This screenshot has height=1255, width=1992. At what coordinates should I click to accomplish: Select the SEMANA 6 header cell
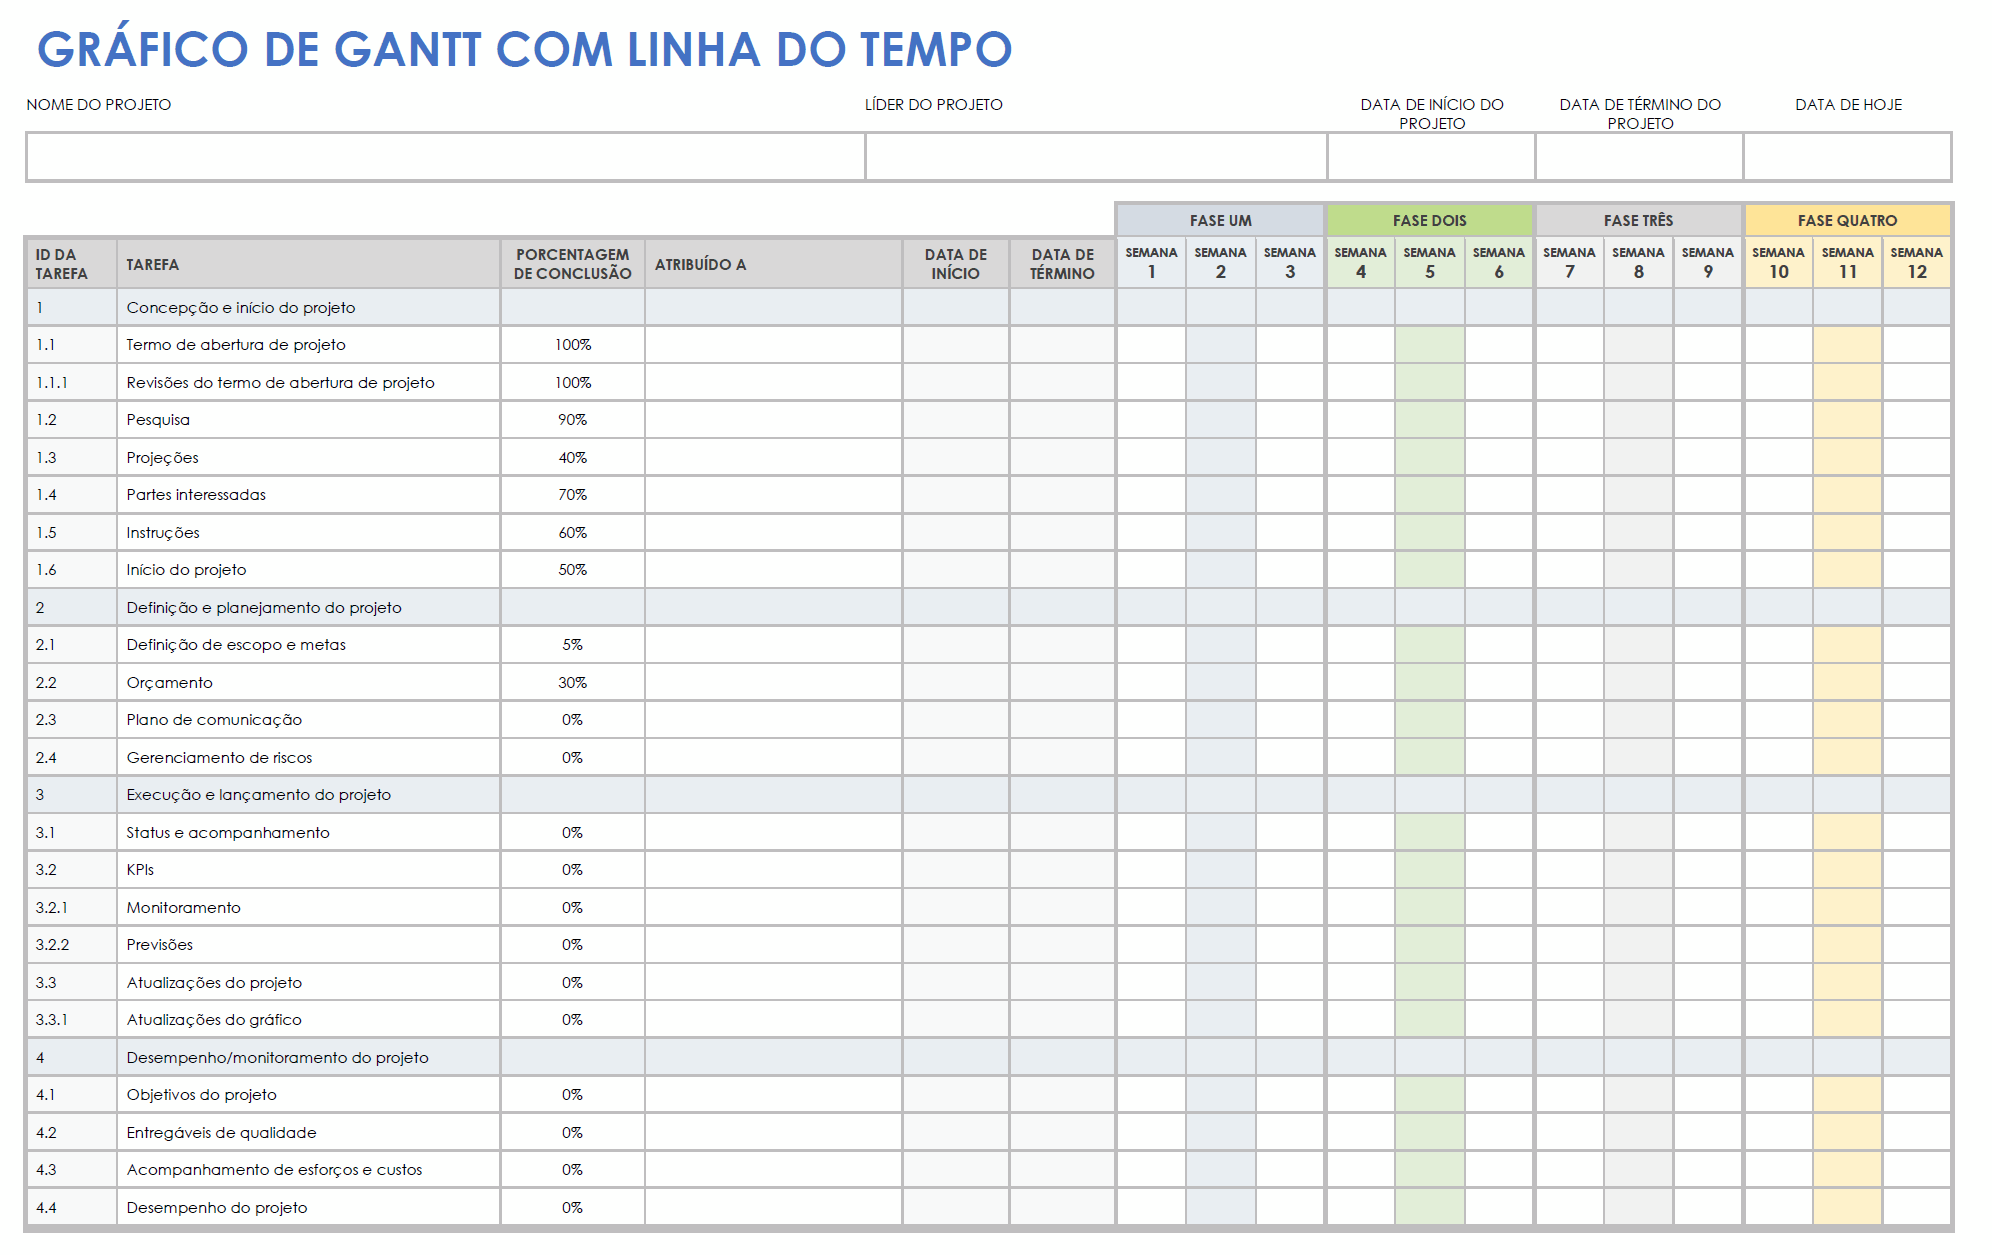pos(1498,263)
